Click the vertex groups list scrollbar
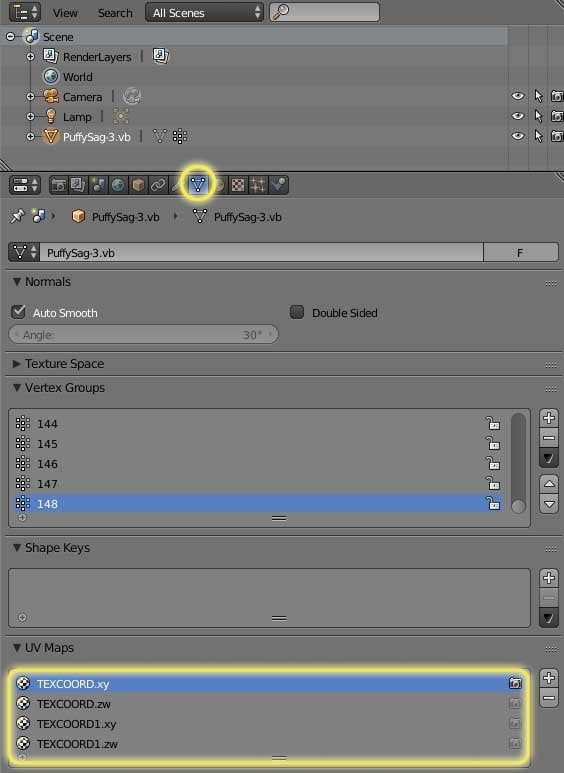 tap(518, 463)
